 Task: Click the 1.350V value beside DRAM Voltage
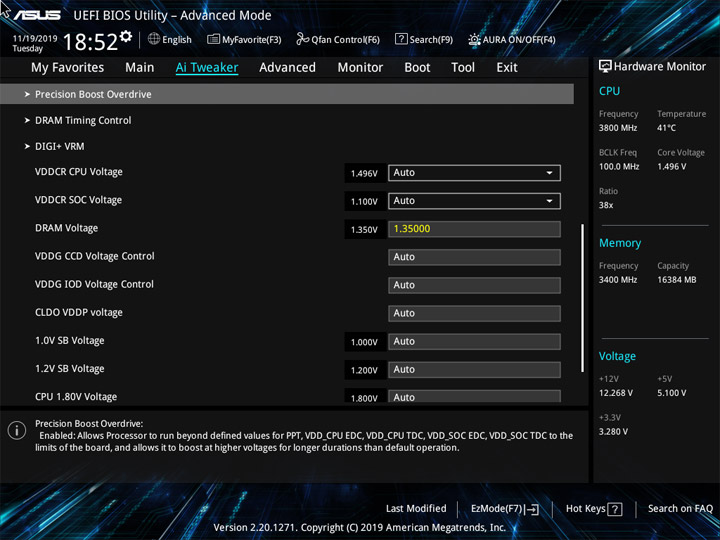click(364, 230)
